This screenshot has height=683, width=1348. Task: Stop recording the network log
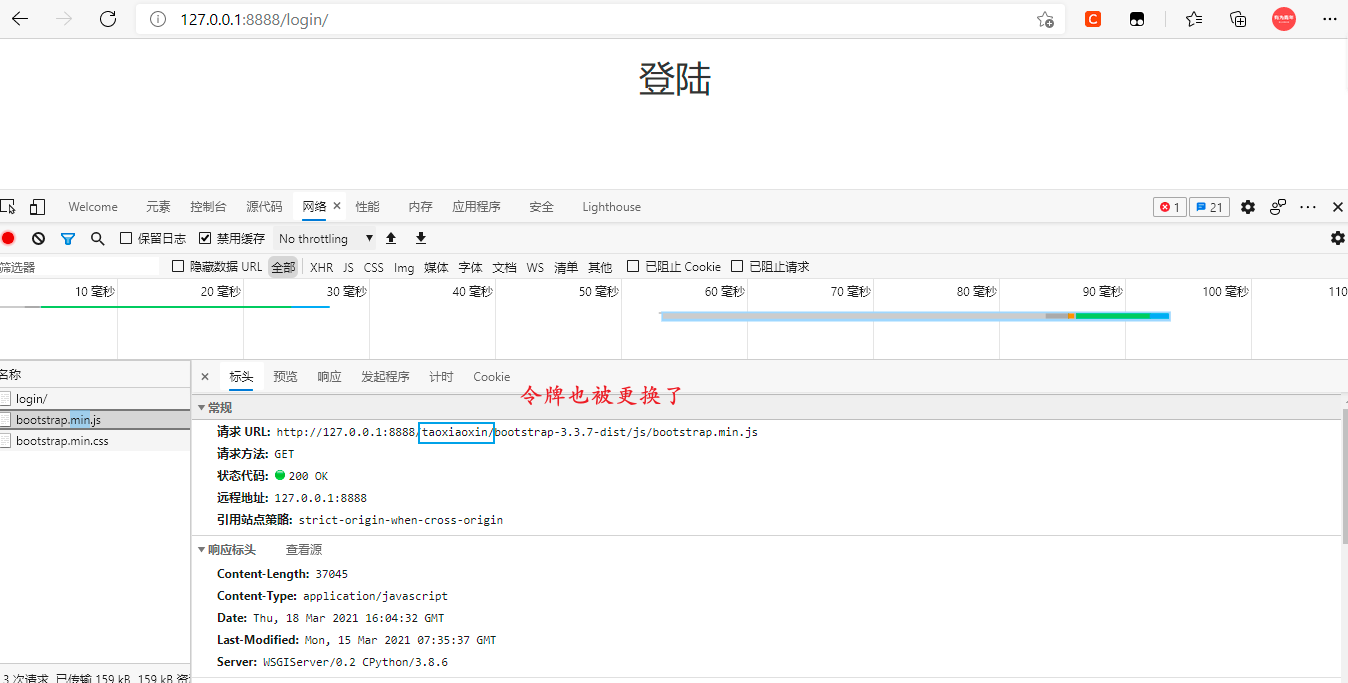(8, 238)
